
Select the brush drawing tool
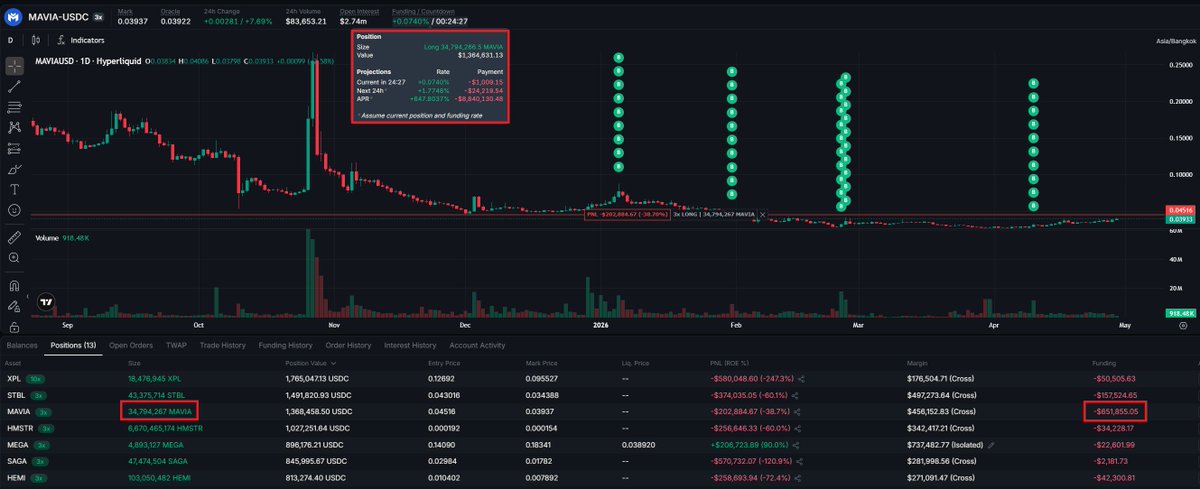coord(14,168)
